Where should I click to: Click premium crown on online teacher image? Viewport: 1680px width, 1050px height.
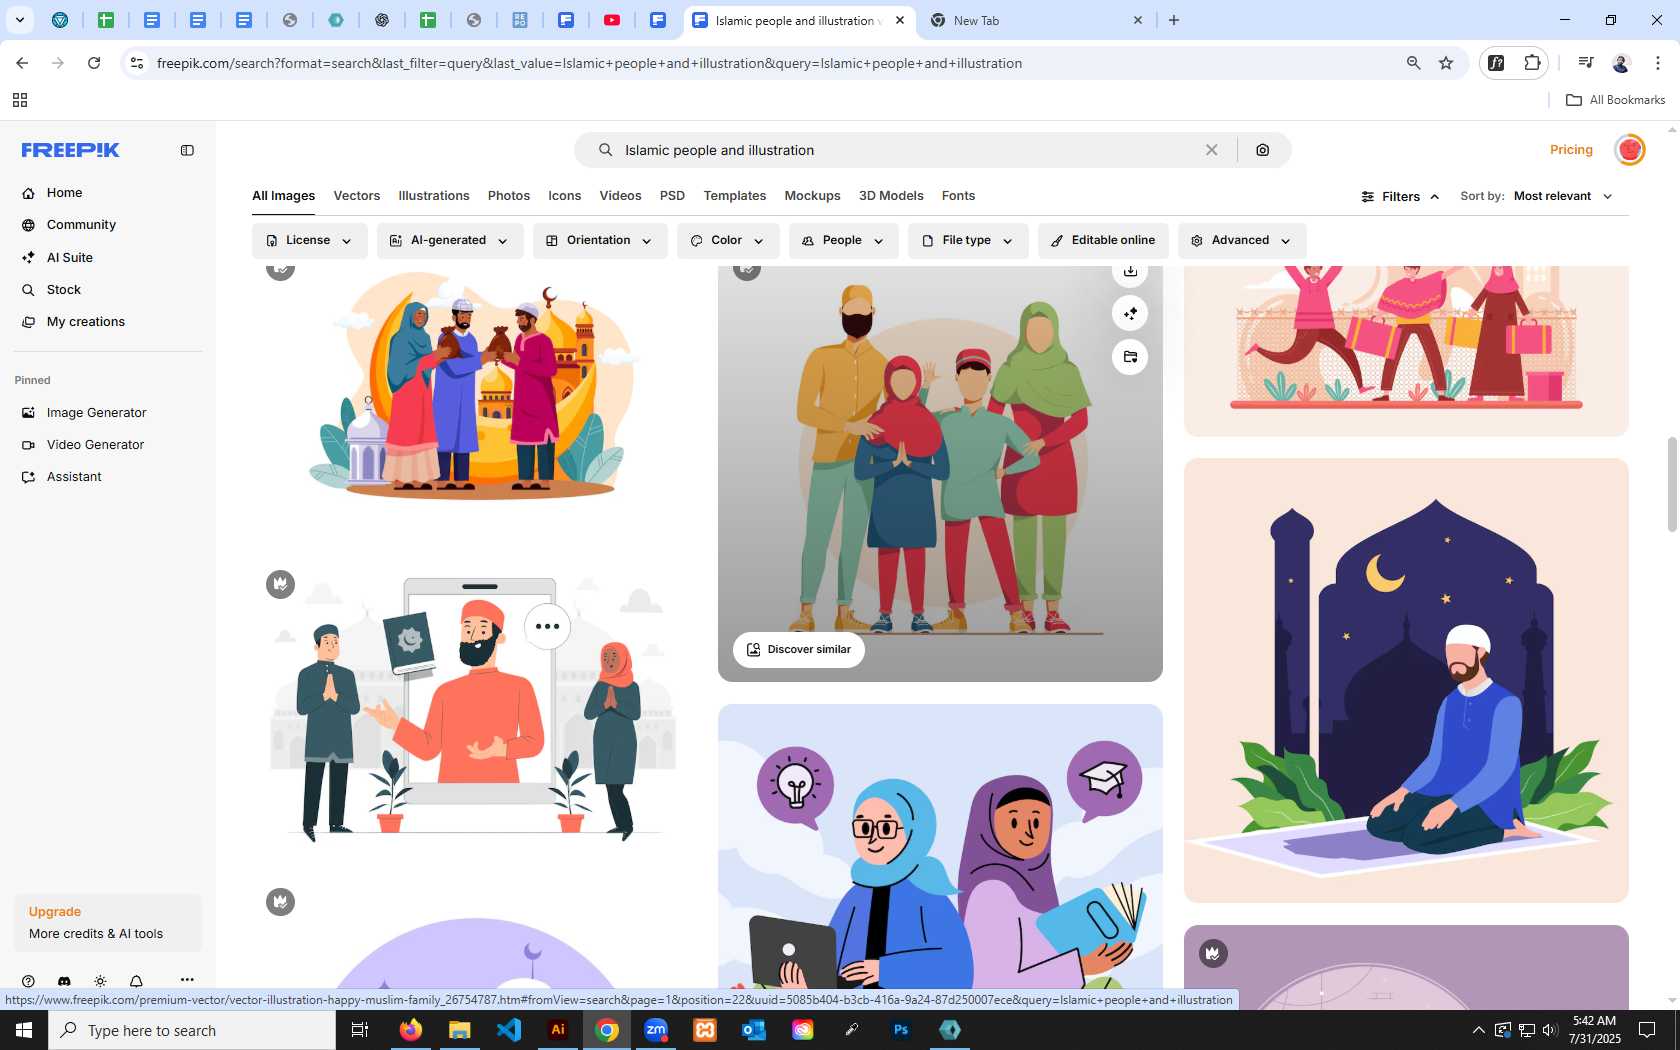tap(280, 584)
